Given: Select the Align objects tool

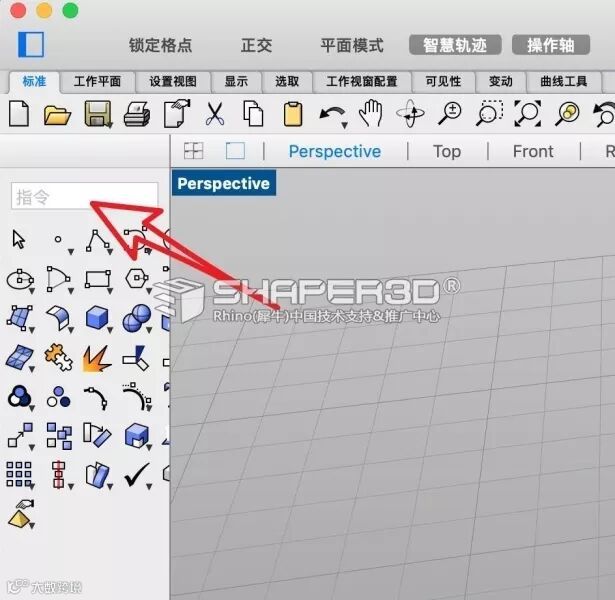Looking at the screenshot, I should tap(58, 475).
